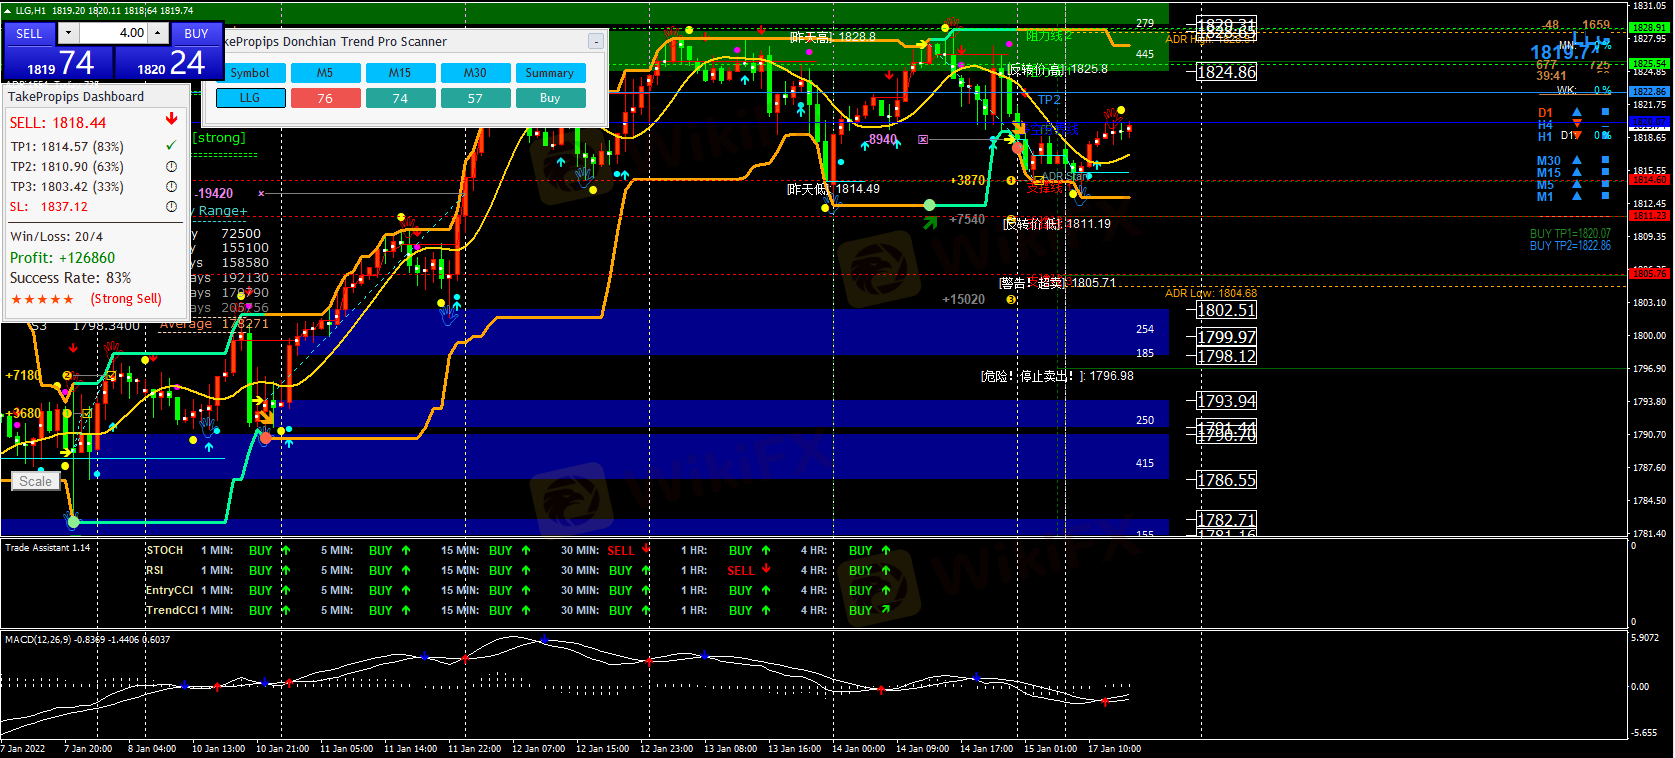Click the blue square next to M1

(1606, 196)
